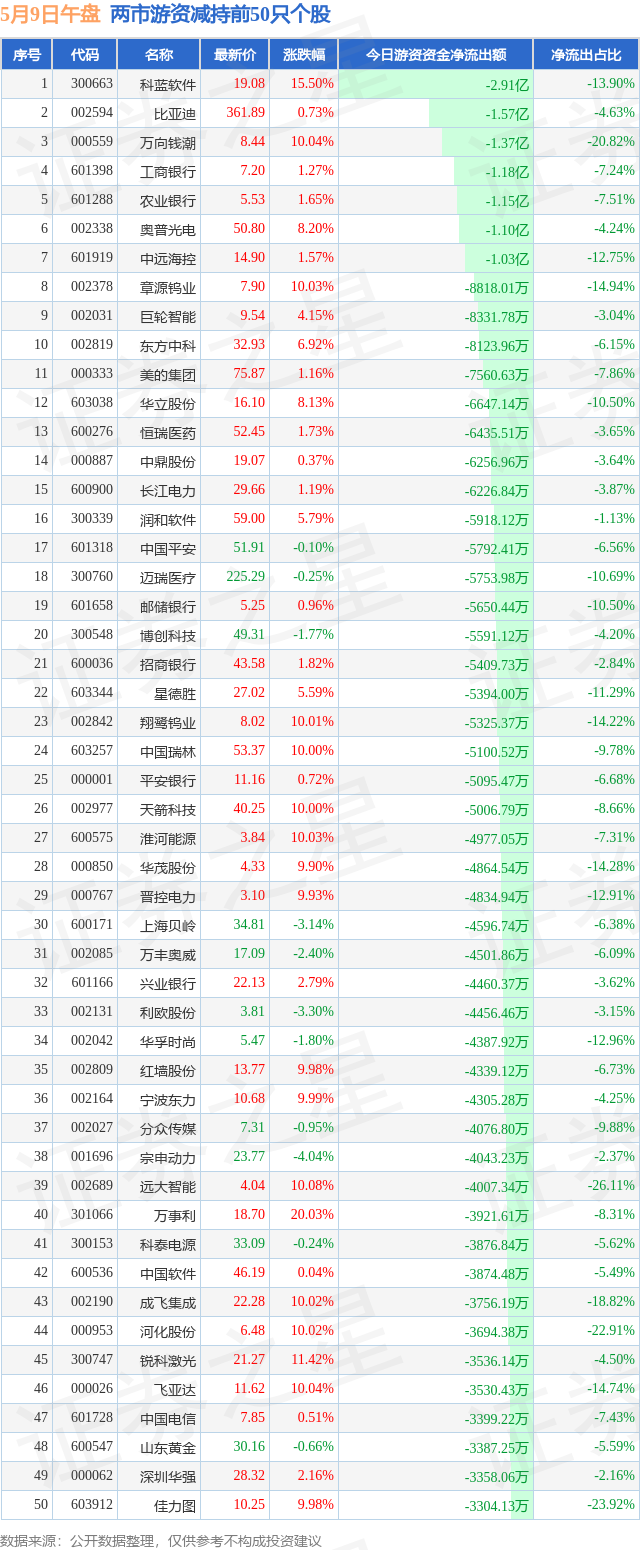Select stock name 华立股份
Viewport: 640px width, 1550px height.
pyautogui.click(x=168, y=403)
